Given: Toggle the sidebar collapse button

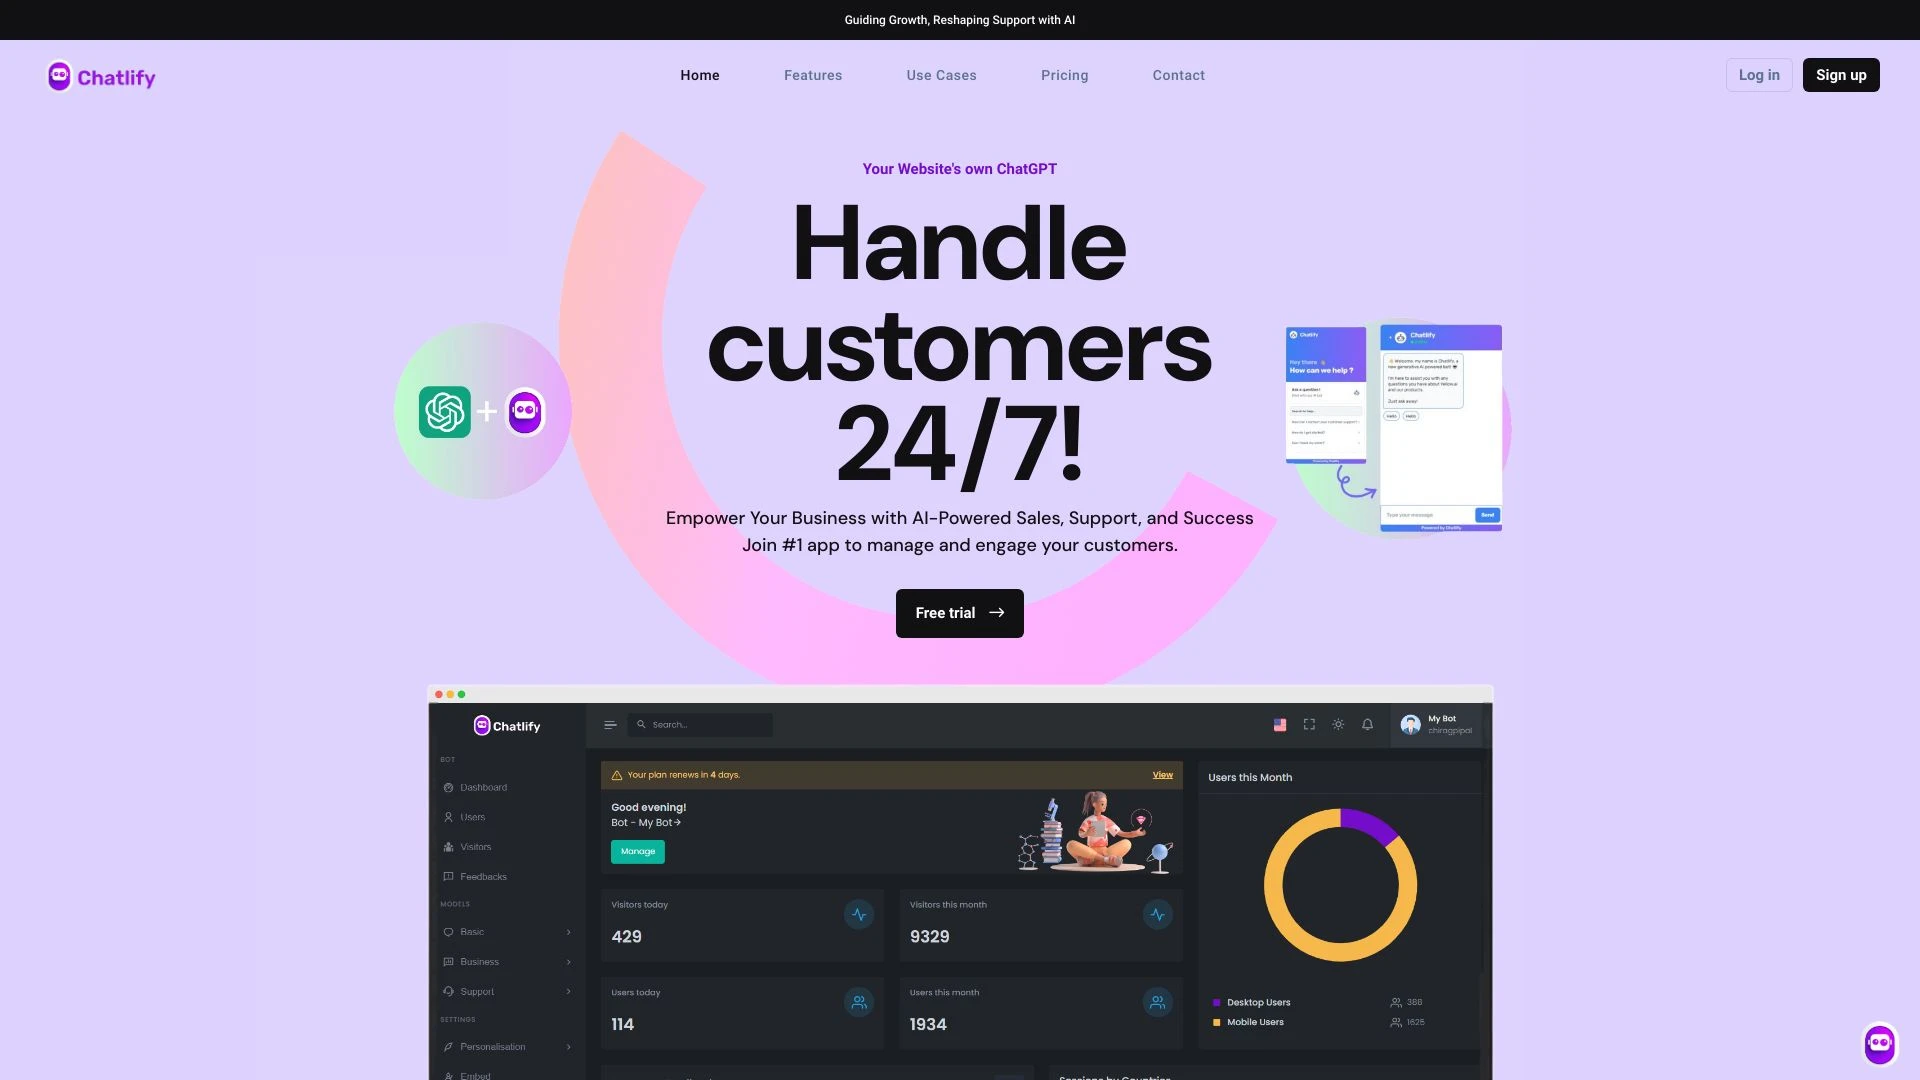Looking at the screenshot, I should [609, 724].
